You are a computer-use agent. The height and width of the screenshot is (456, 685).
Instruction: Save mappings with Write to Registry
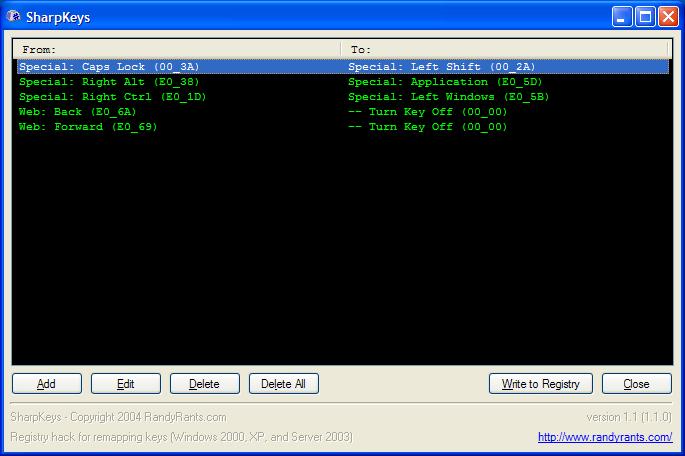(540, 383)
